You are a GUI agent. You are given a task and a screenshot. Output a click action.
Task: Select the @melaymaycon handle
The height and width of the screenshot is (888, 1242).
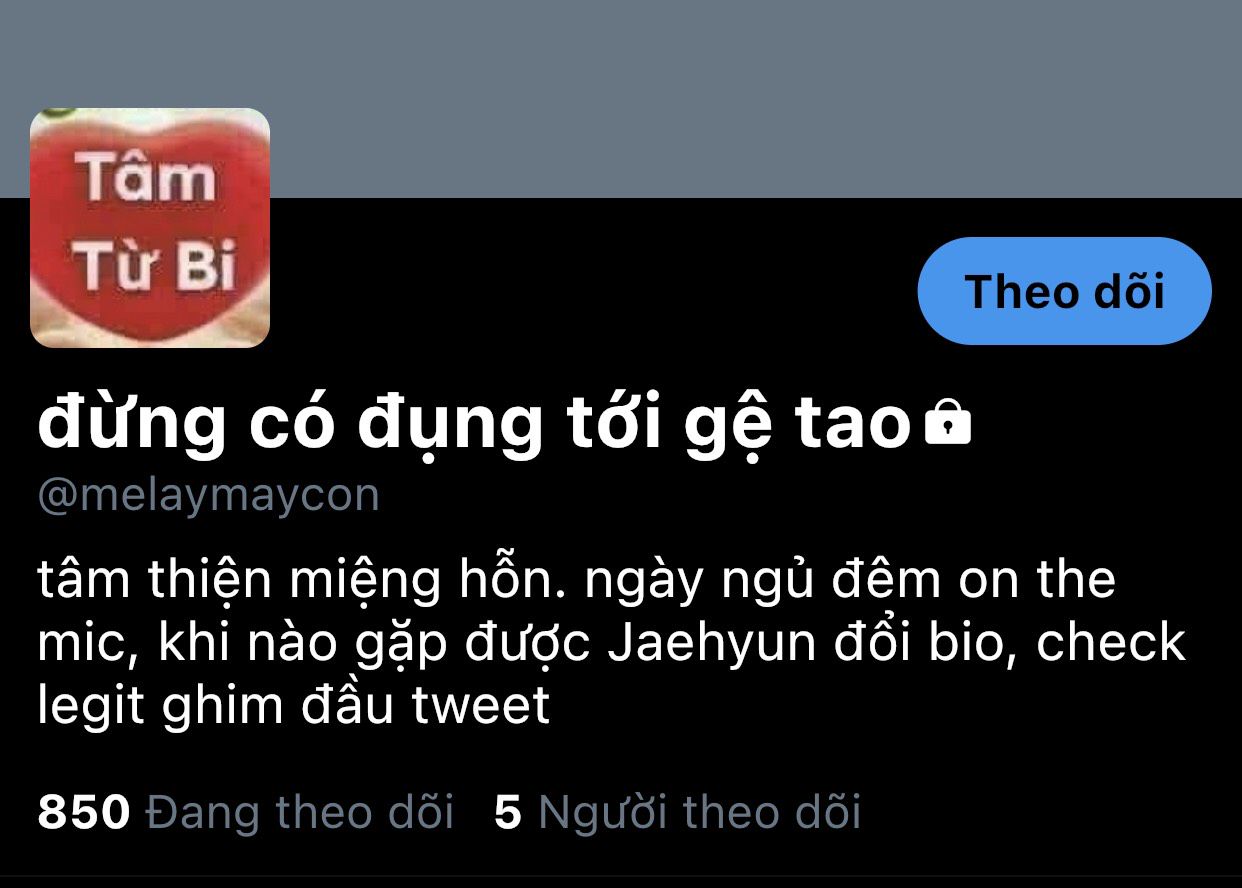pos(208,496)
